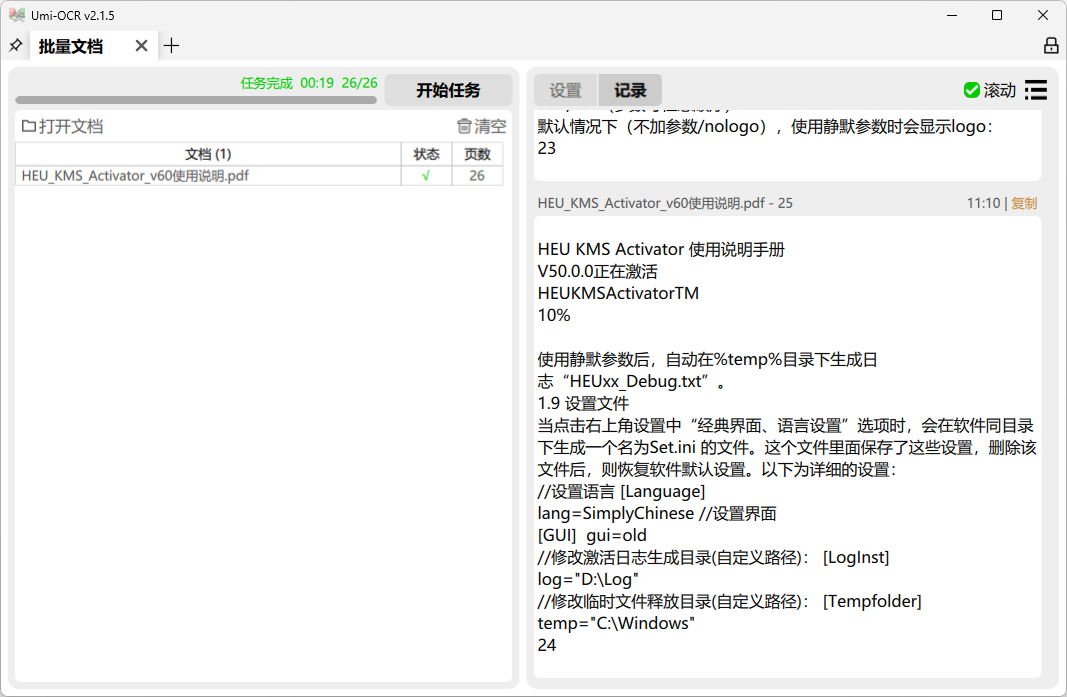Click the line 1.9 设置文件 in result text
The width and height of the screenshot is (1067, 697).
tap(583, 403)
